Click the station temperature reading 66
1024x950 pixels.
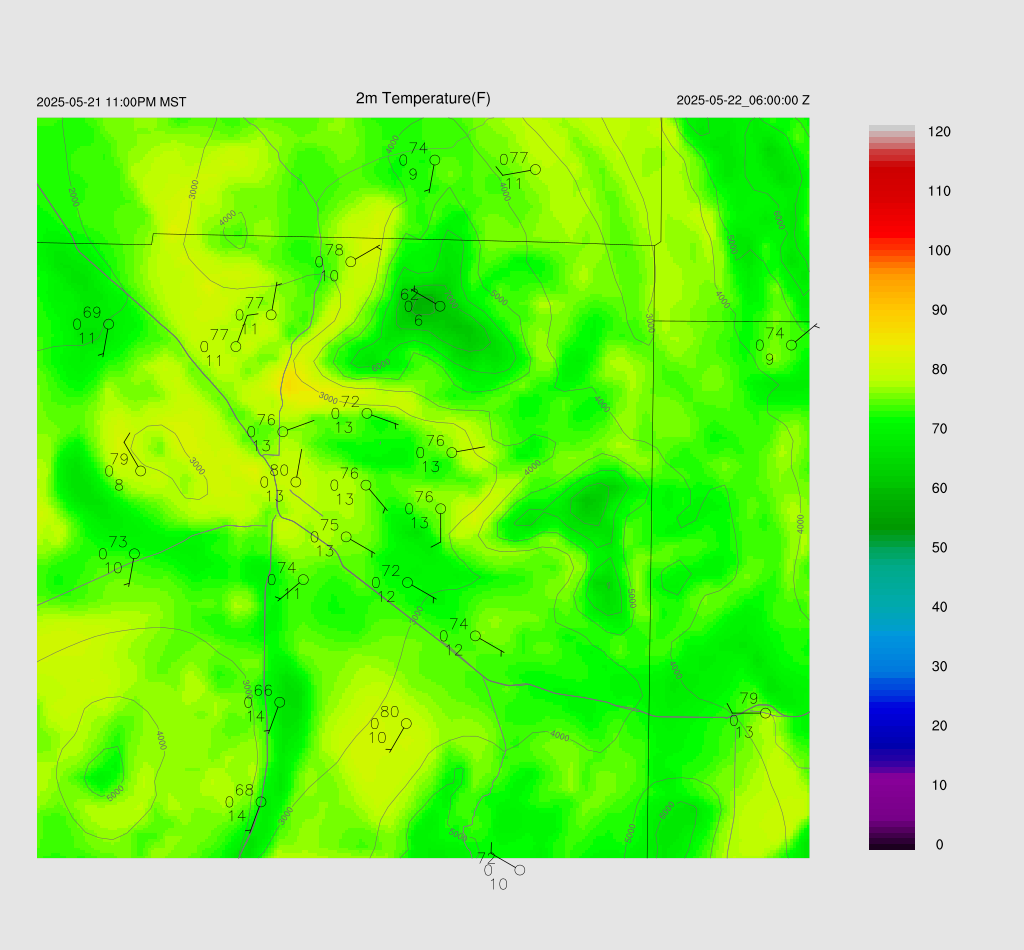point(263,691)
